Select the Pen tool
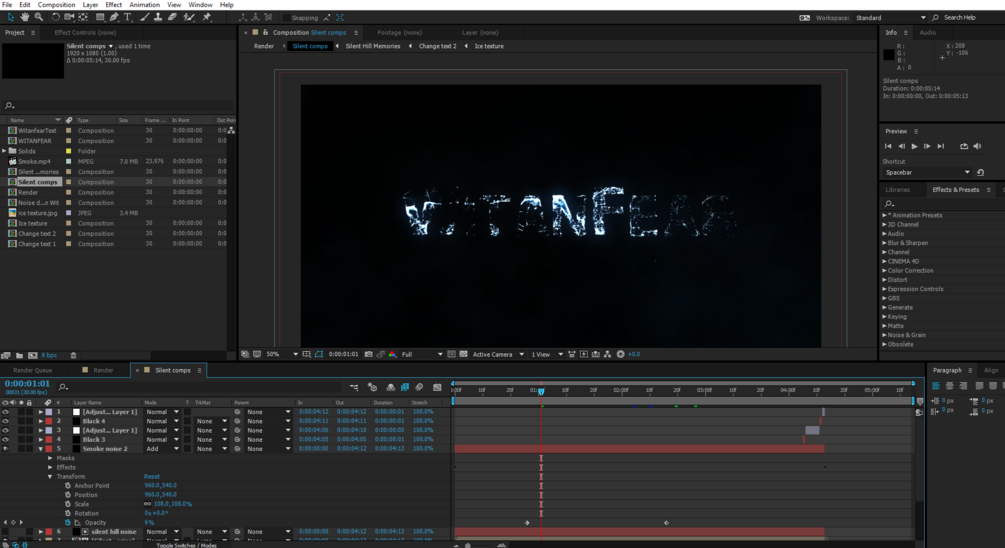 pyautogui.click(x=114, y=17)
